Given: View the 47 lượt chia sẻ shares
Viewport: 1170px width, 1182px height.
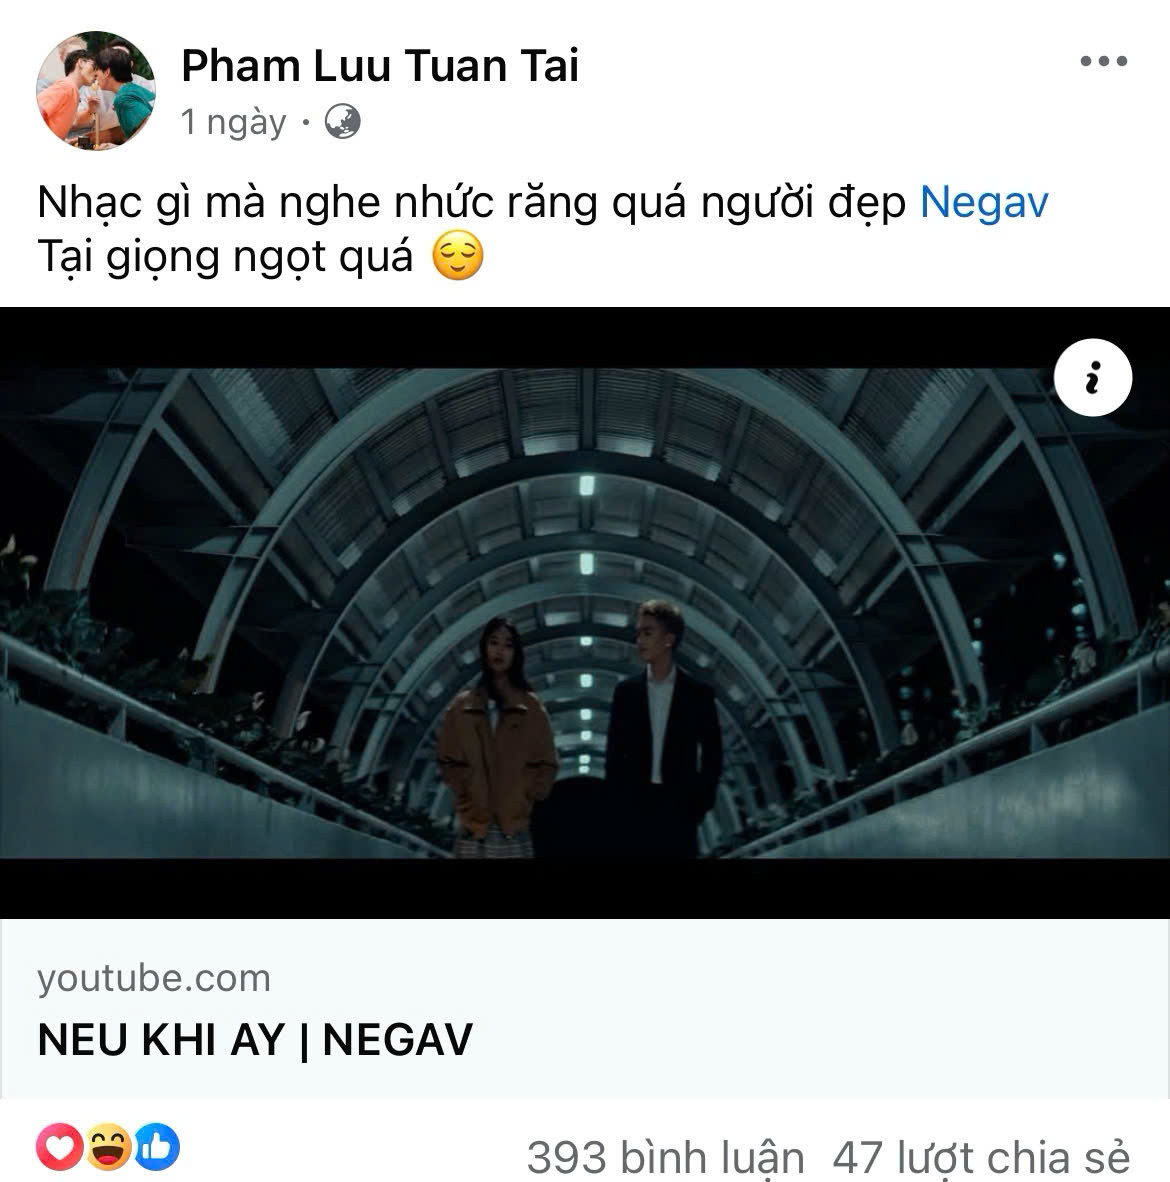Looking at the screenshot, I should [x=982, y=1157].
